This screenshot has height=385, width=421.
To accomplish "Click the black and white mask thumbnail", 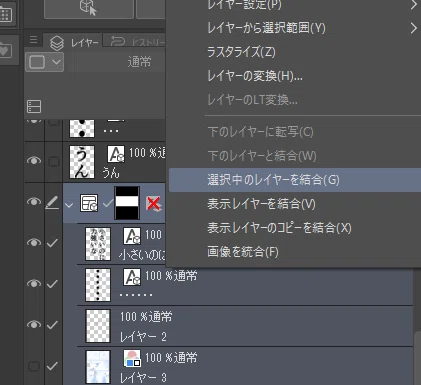I will [127, 203].
